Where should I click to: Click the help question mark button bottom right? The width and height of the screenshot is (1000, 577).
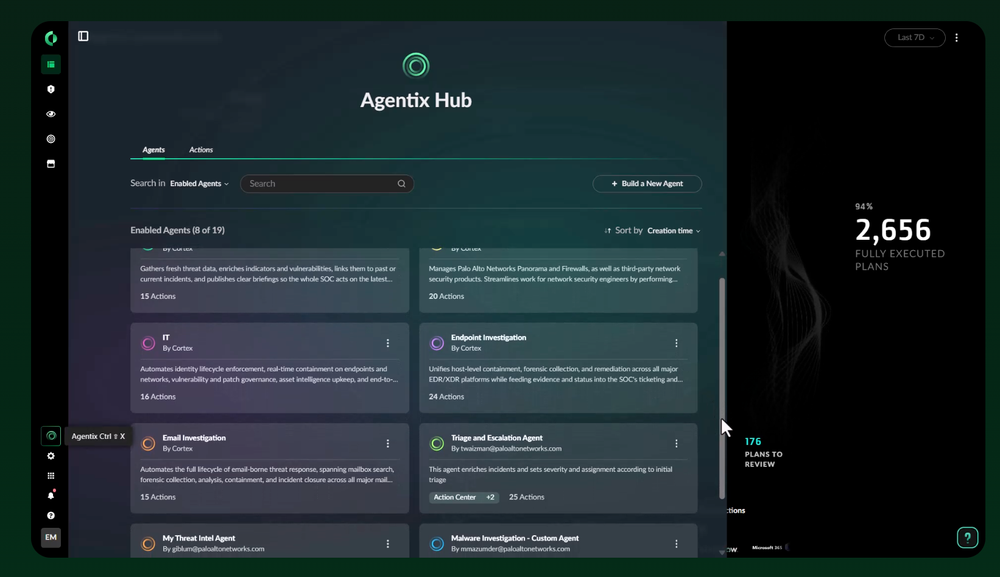[967, 537]
